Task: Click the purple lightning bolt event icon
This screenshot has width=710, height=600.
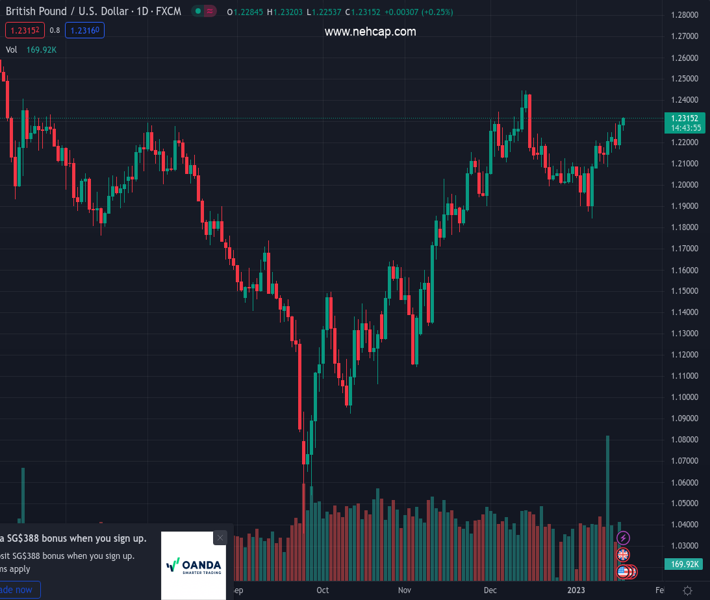Action: pyautogui.click(x=624, y=539)
